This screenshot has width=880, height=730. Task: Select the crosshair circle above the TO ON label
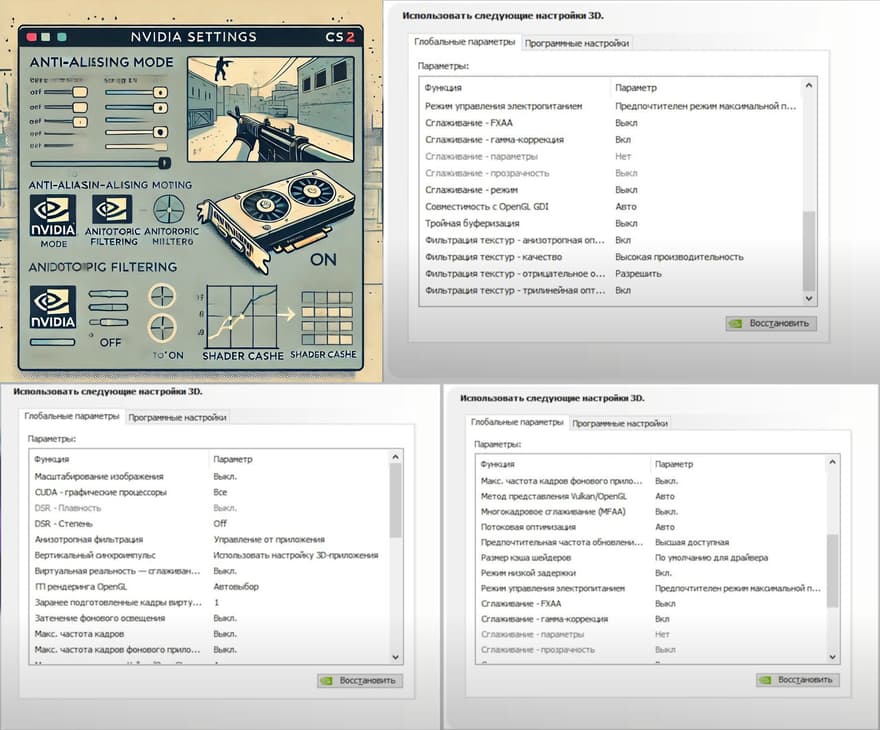tap(162, 328)
